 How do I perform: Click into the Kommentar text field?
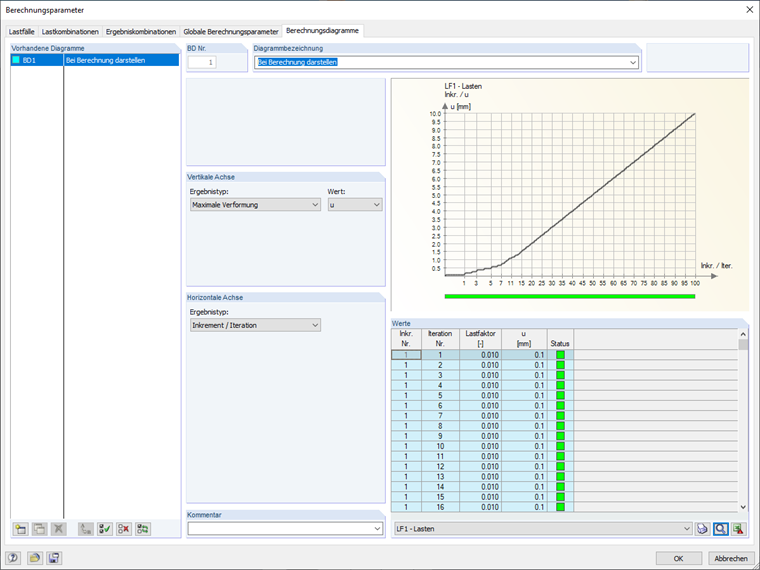[x=280, y=529]
